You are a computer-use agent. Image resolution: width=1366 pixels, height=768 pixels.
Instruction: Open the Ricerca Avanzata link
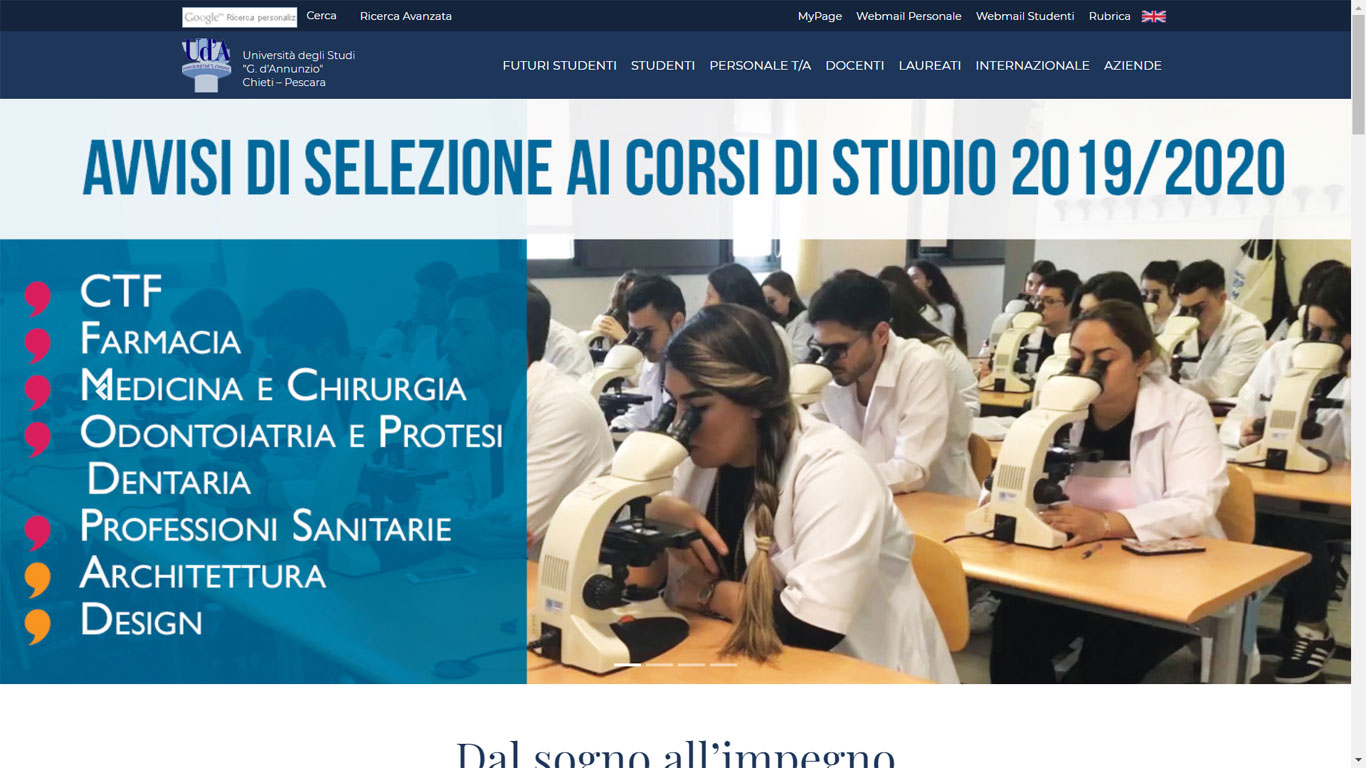click(x=406, y=16)
